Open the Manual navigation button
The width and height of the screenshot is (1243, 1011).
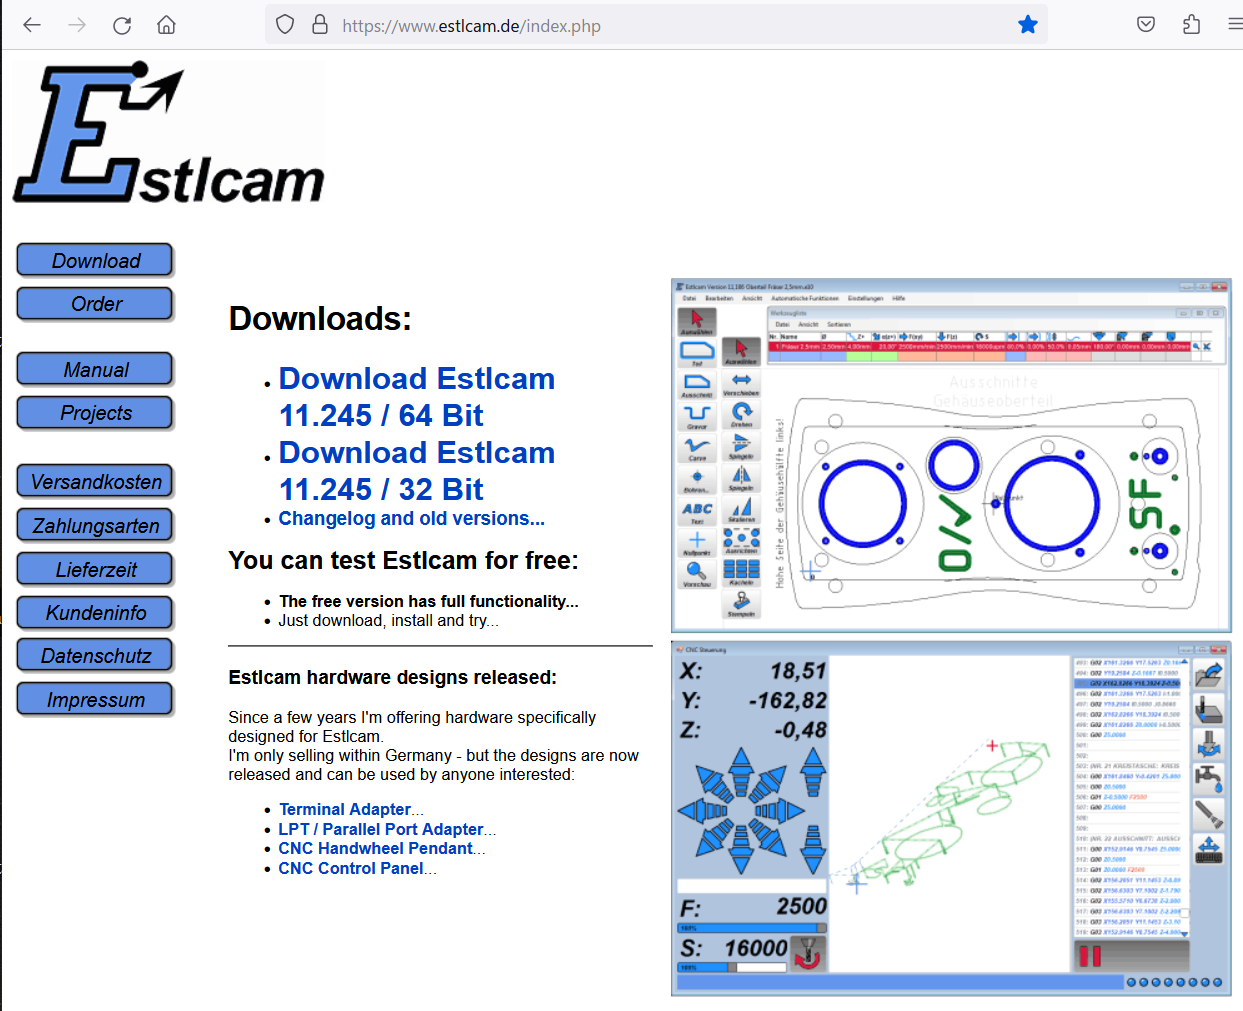(95, 369)
